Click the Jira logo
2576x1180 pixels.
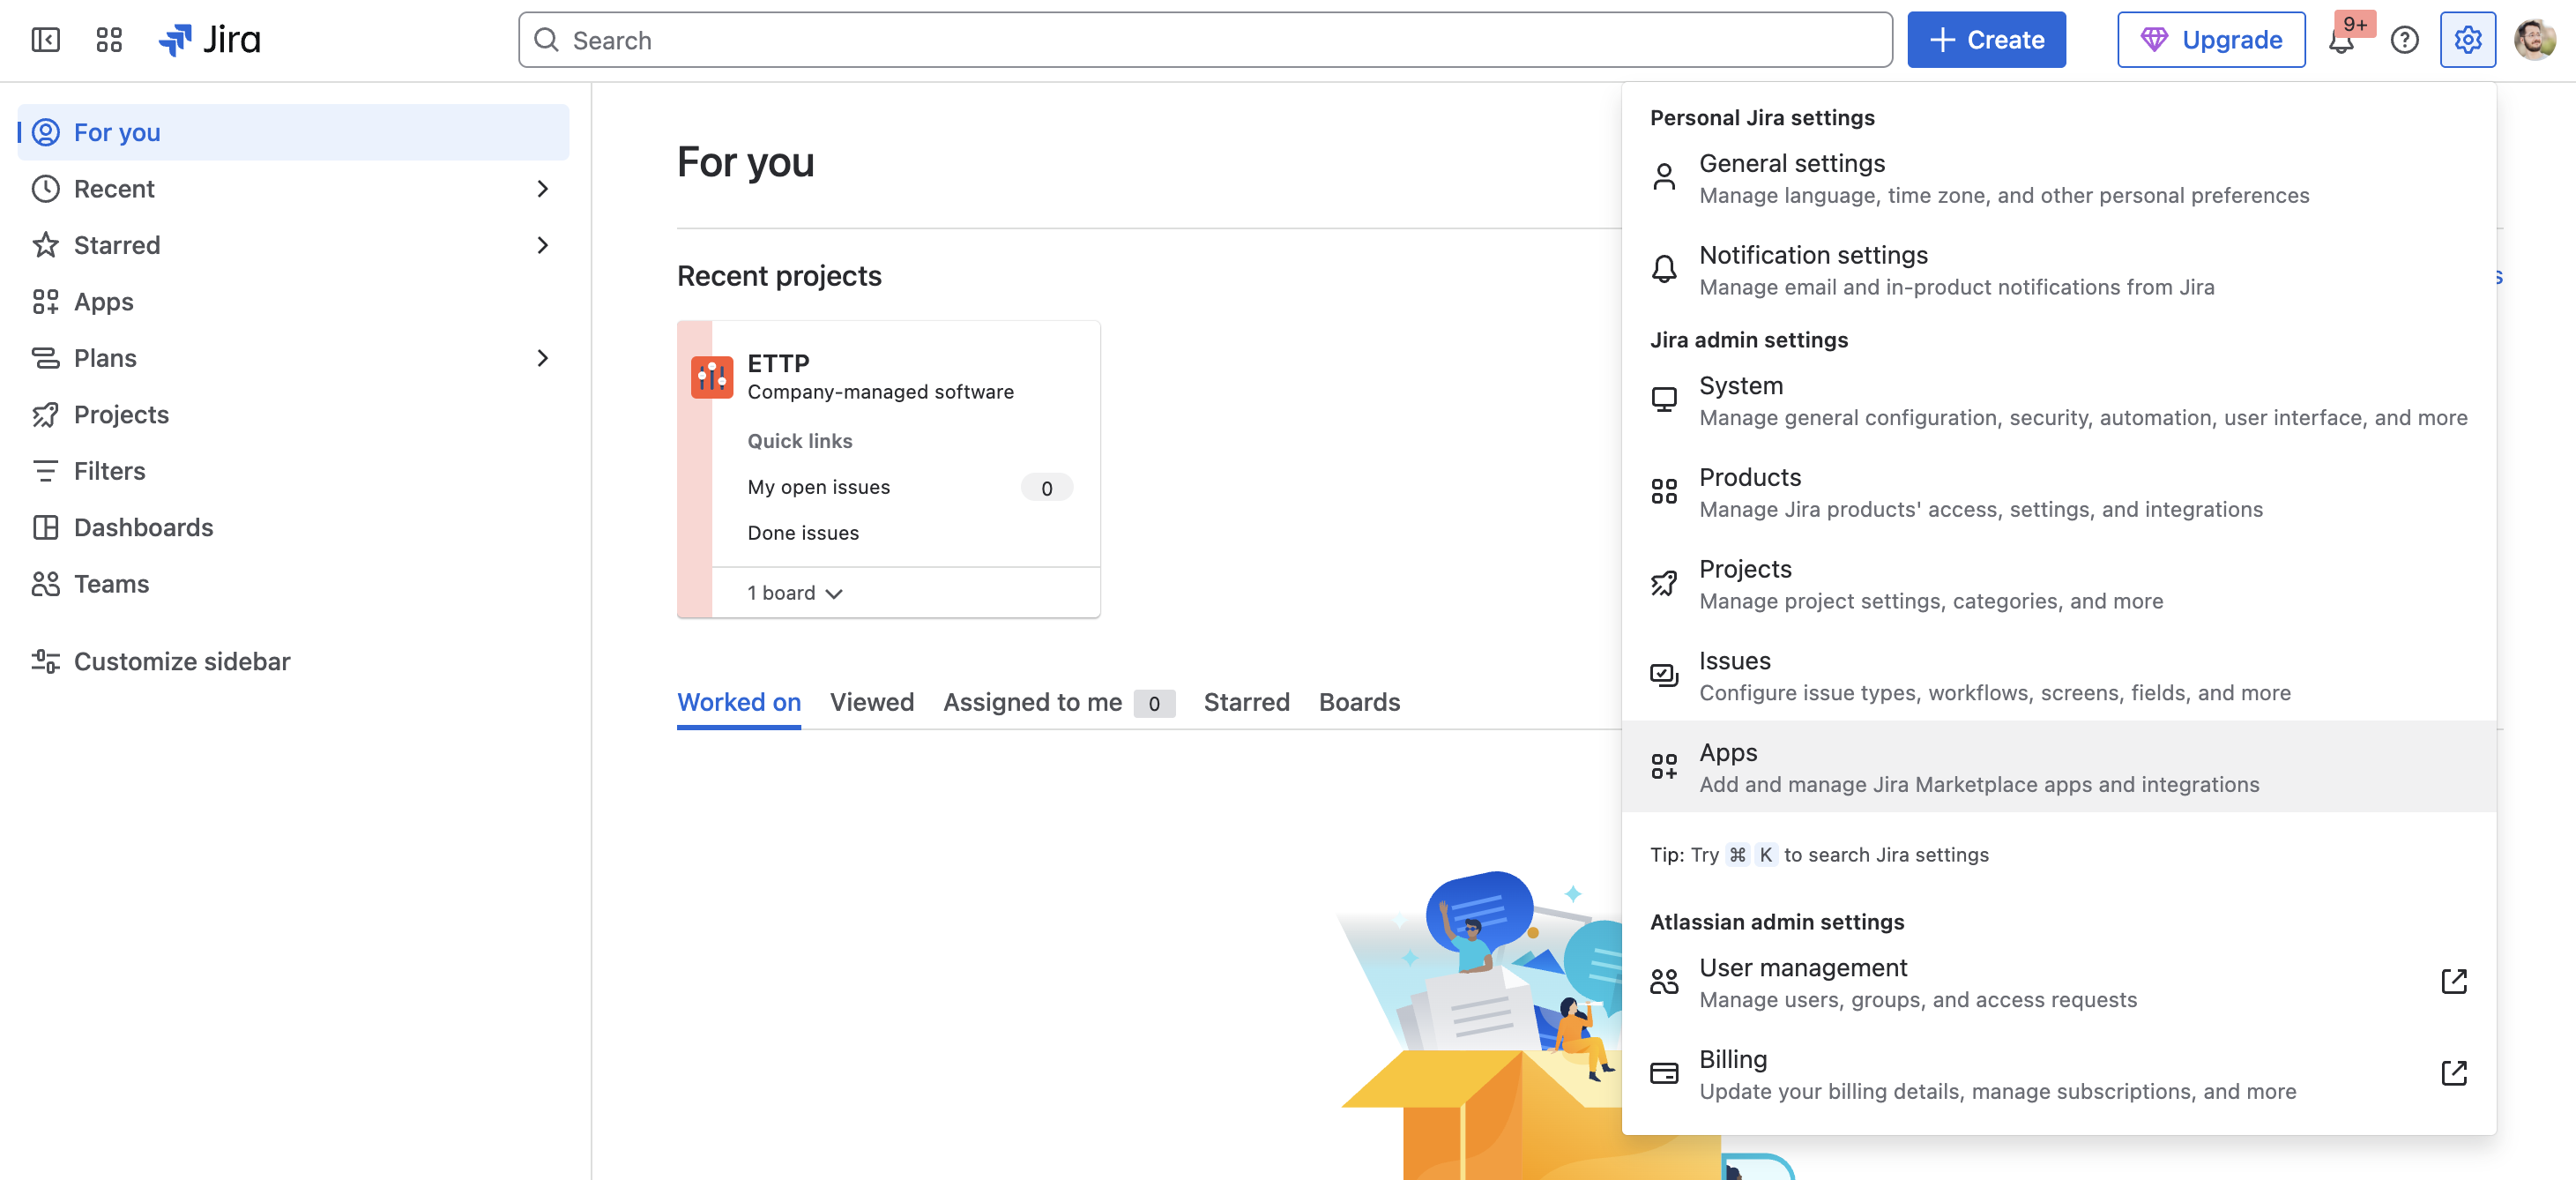click(x=210, y=40)
